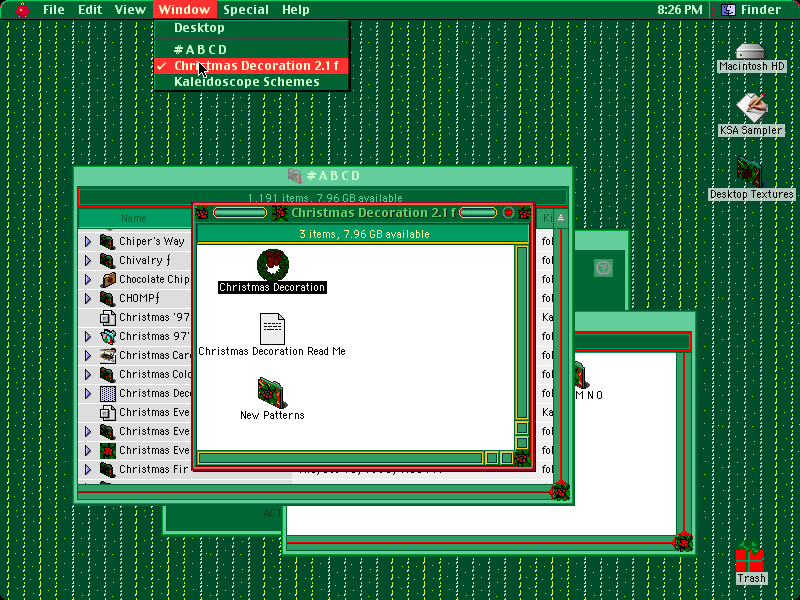Screen dimensions: 800x600
Task: Click the holly resize corner of #ABCD window
Action: [560, 491]
